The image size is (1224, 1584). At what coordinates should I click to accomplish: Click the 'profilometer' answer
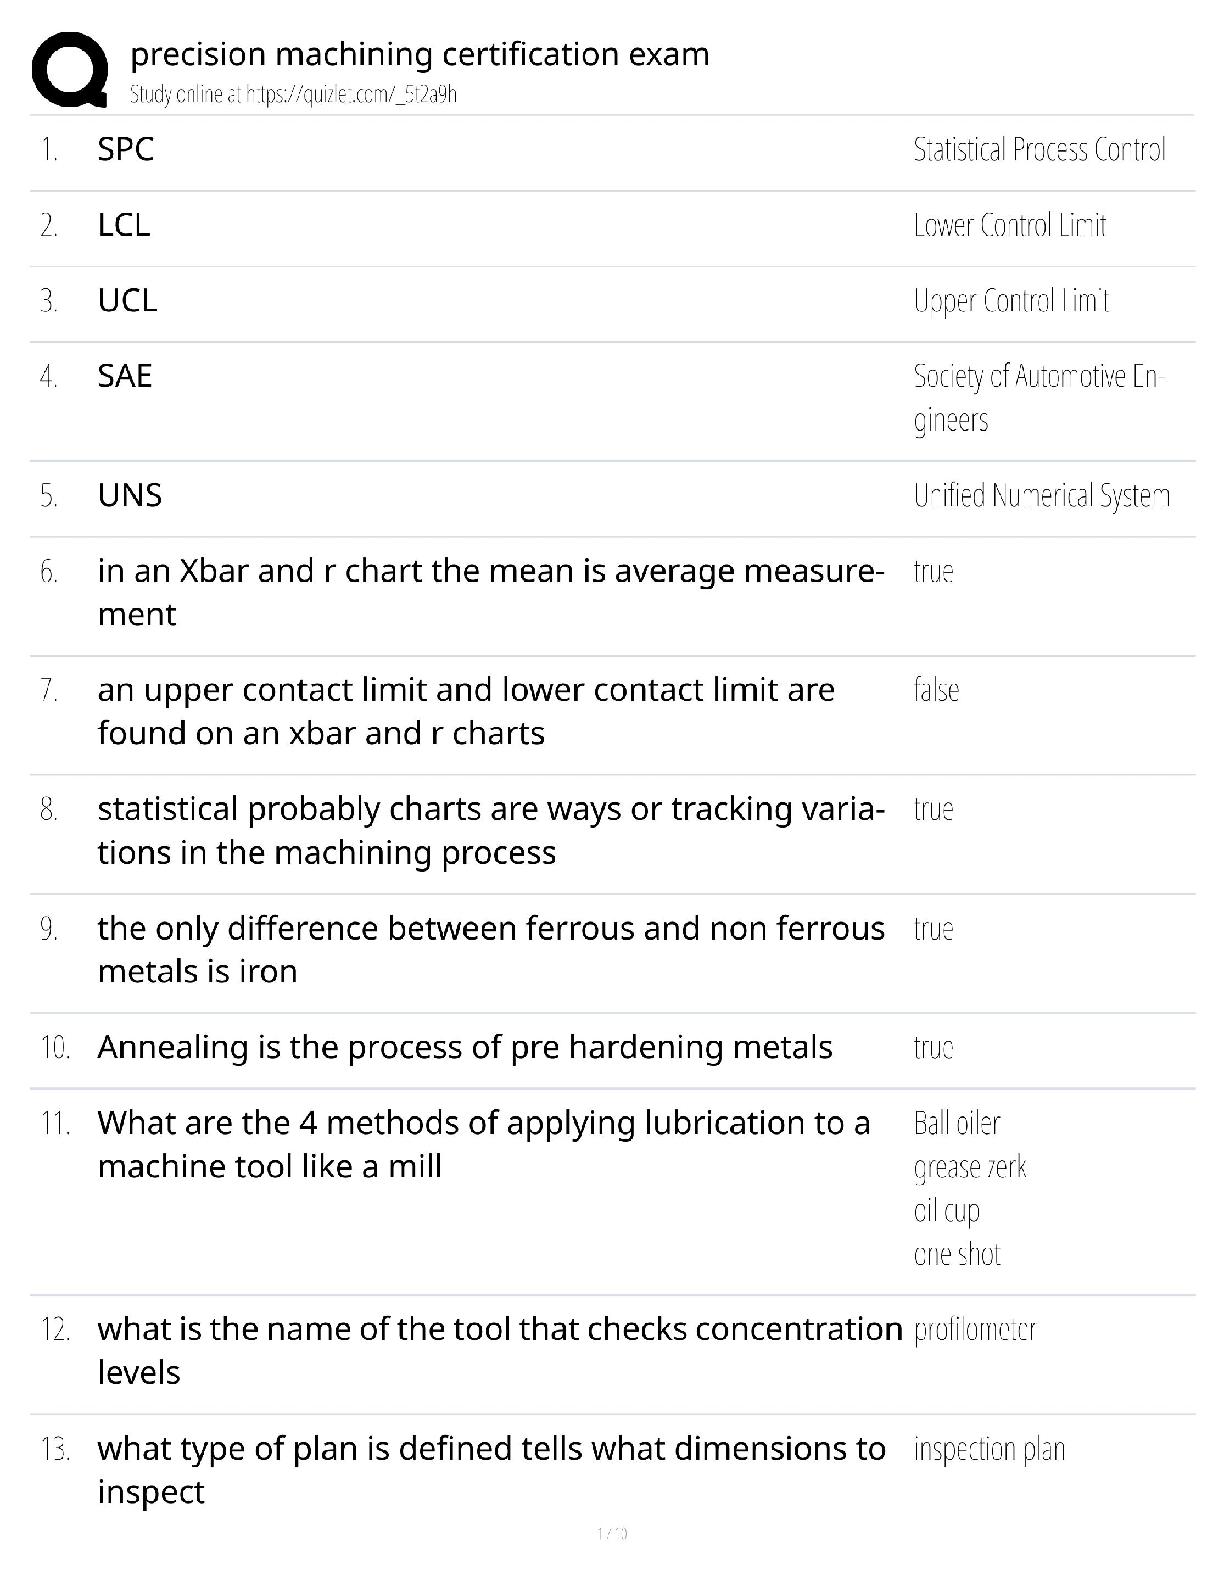click(x=975, y=1330)
